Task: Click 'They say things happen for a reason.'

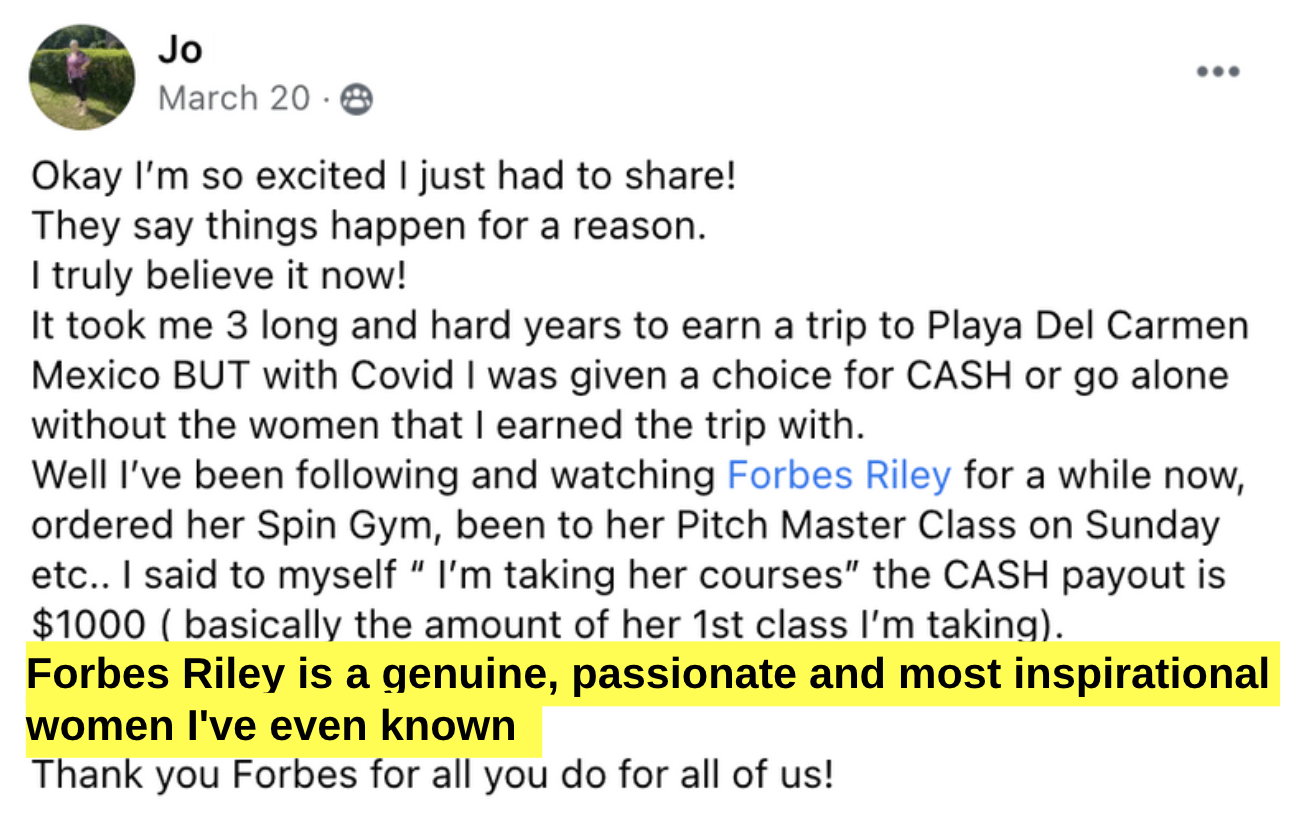Action: coord(369,226)
